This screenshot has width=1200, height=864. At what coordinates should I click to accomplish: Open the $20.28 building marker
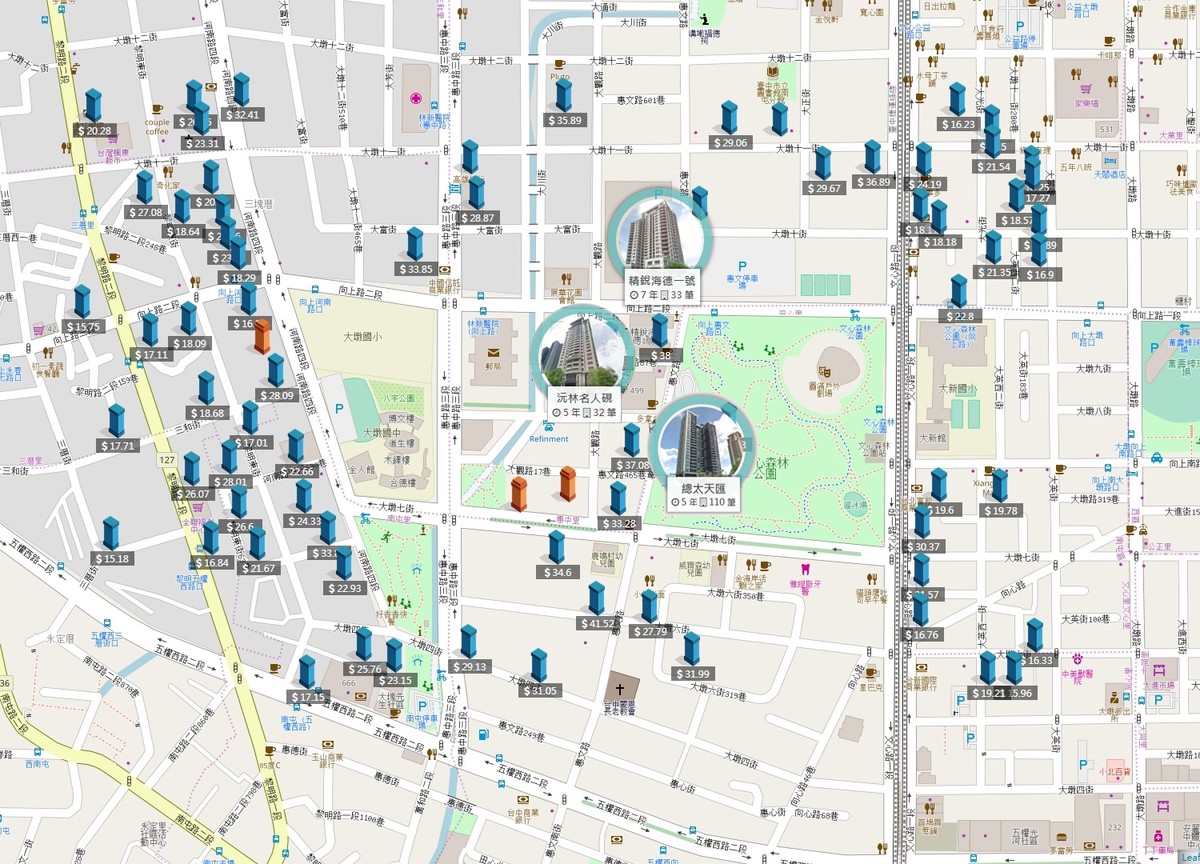pos(93,106)
